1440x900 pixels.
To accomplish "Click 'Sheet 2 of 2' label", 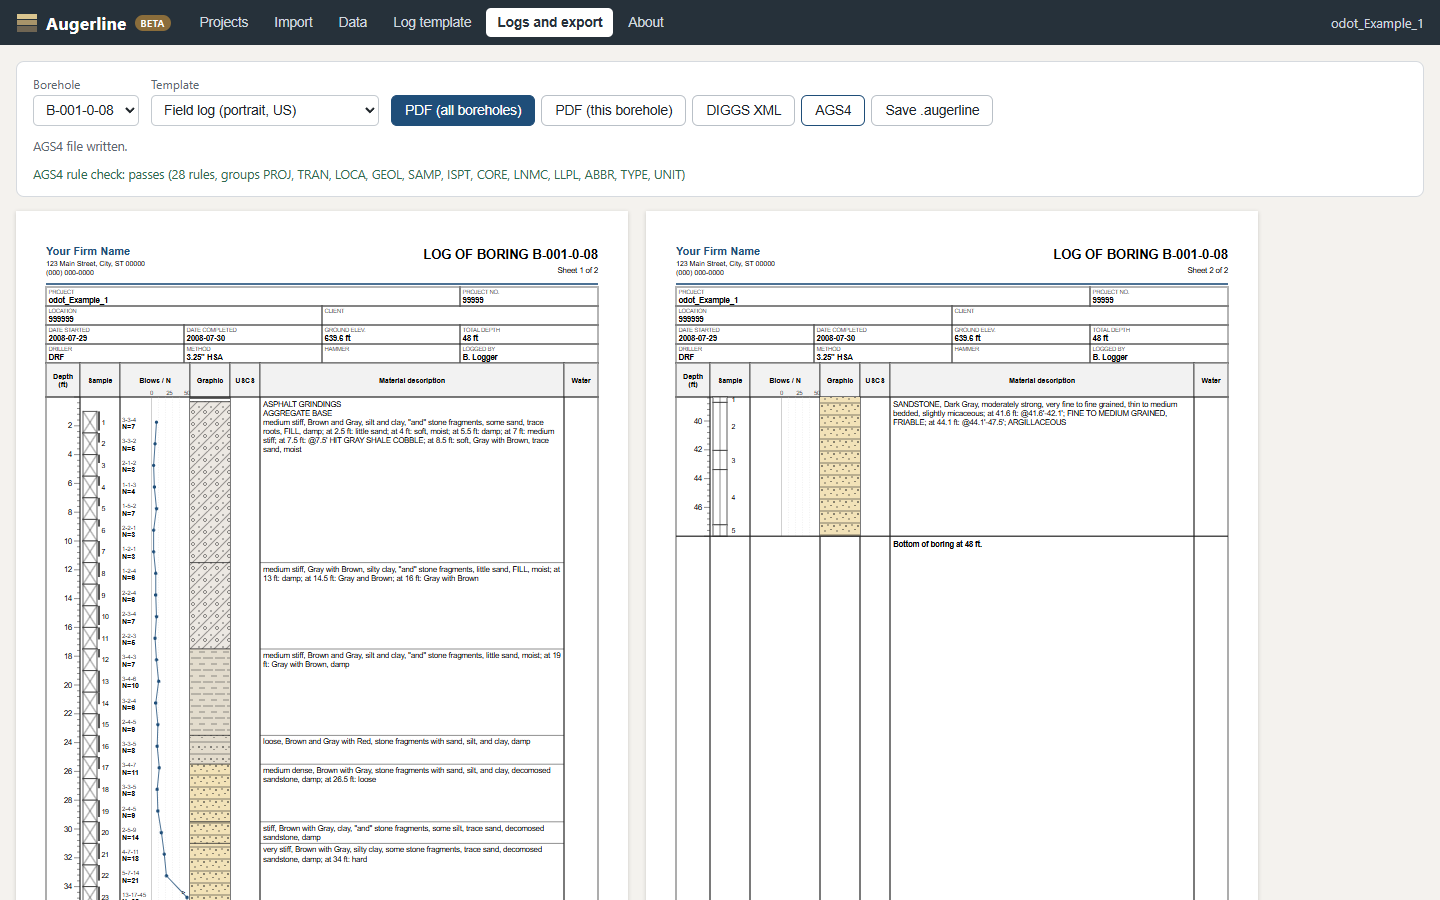I will pos(1208,270).
